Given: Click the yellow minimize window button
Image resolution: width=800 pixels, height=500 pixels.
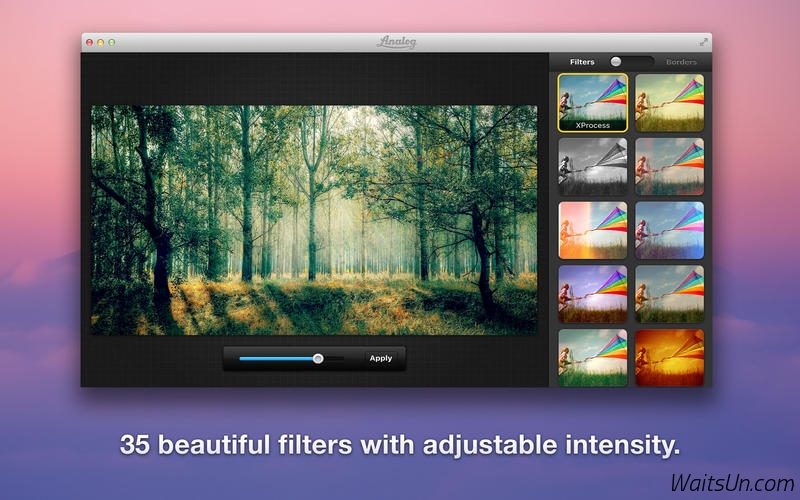Looking at the screenshot, I should (101, 42).
